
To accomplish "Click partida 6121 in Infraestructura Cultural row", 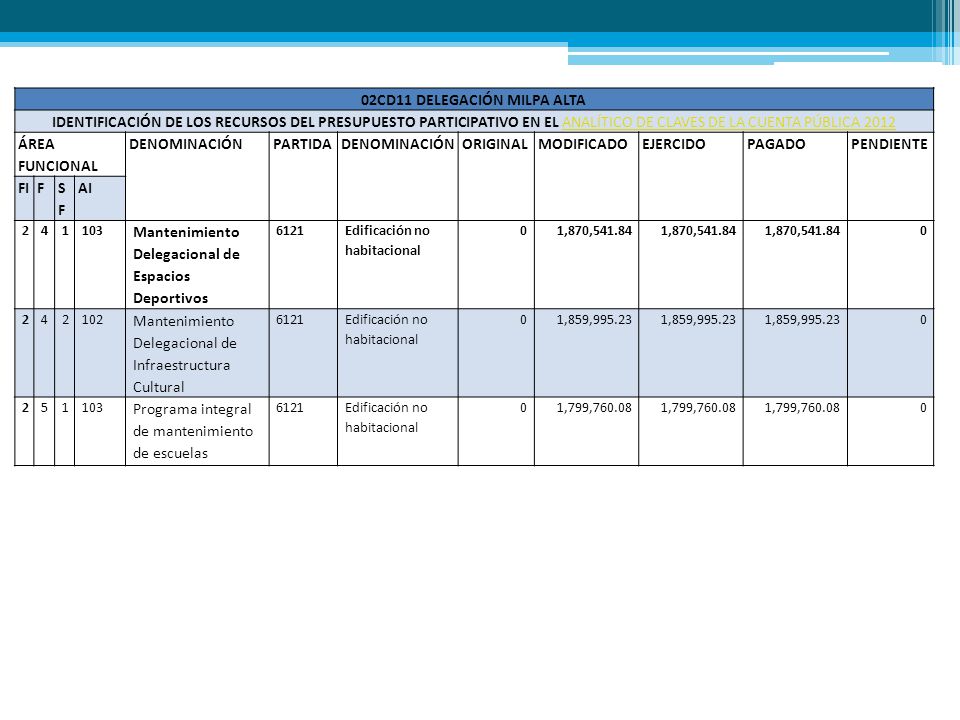I will [290, 320].
